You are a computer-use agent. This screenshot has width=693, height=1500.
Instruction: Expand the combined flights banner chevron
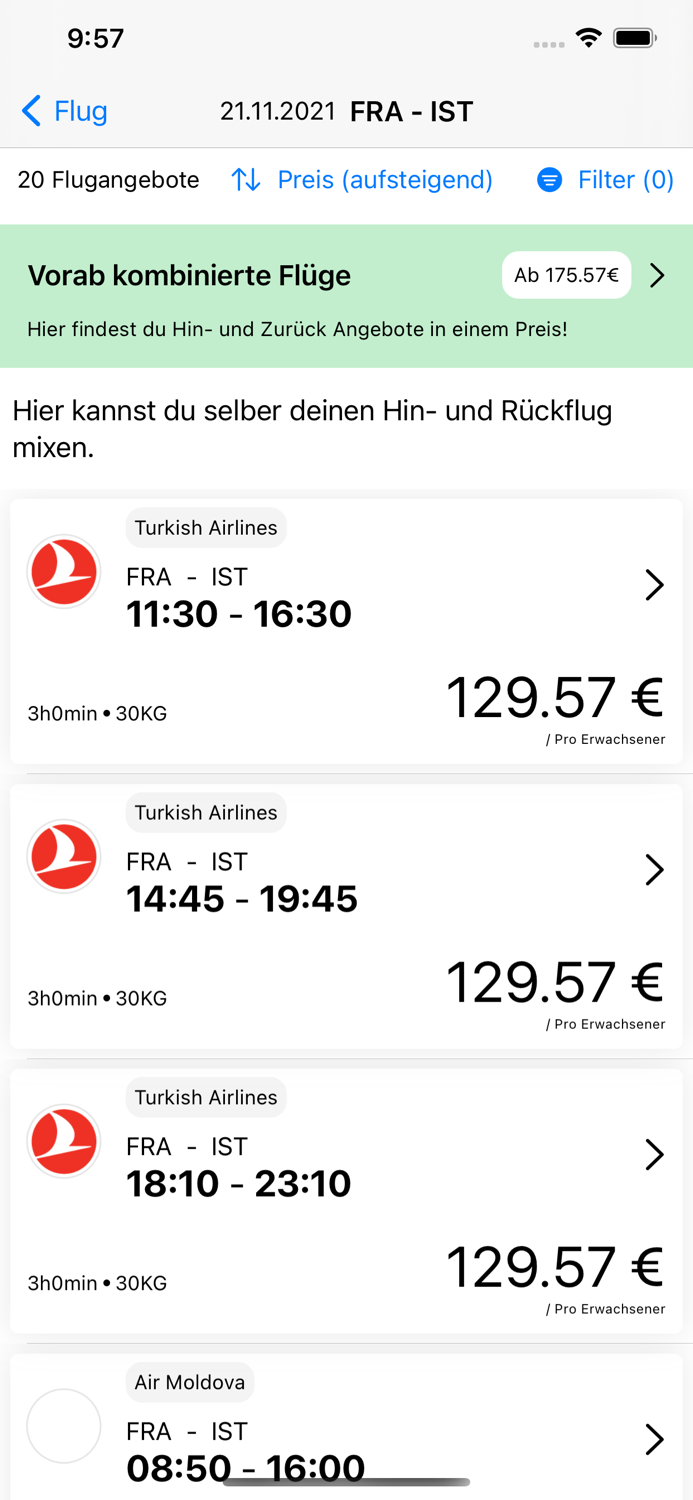coord(657,276)
